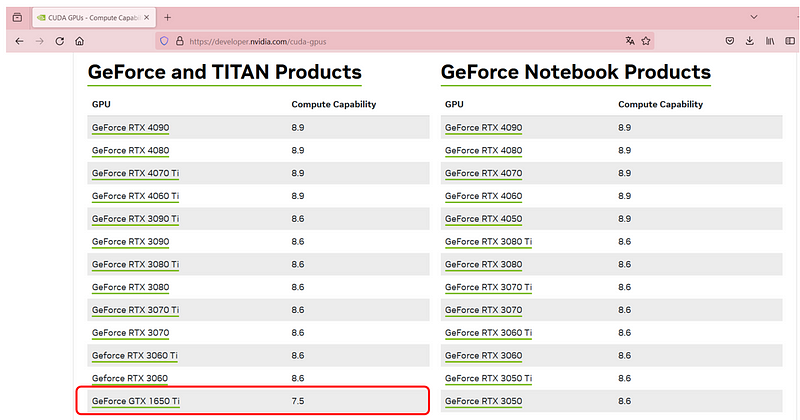Reload the page with refresh icon
Image resolution: width=800 pixels, height=420 pixels.
click(60, 41)
